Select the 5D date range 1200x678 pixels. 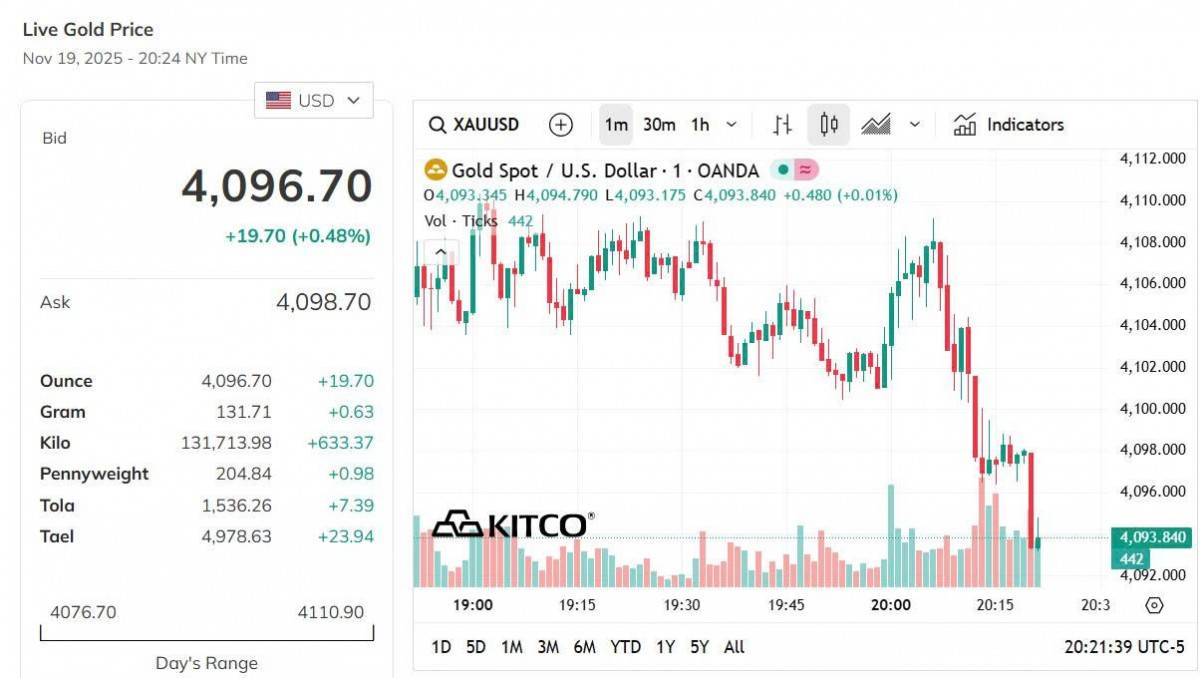click(476, 647)
